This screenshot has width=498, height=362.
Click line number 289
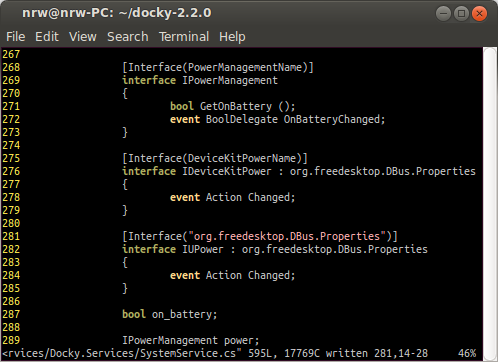point(11,340)
